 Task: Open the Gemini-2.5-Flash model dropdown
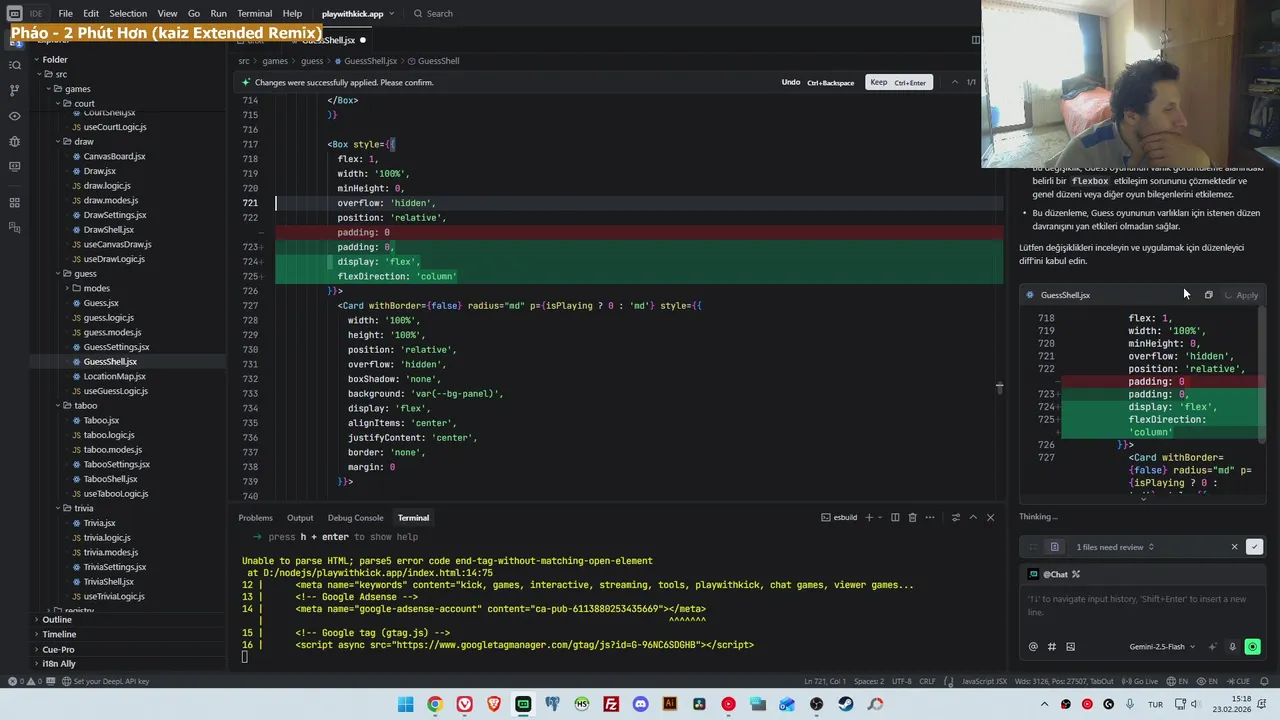pos(1162,647)
